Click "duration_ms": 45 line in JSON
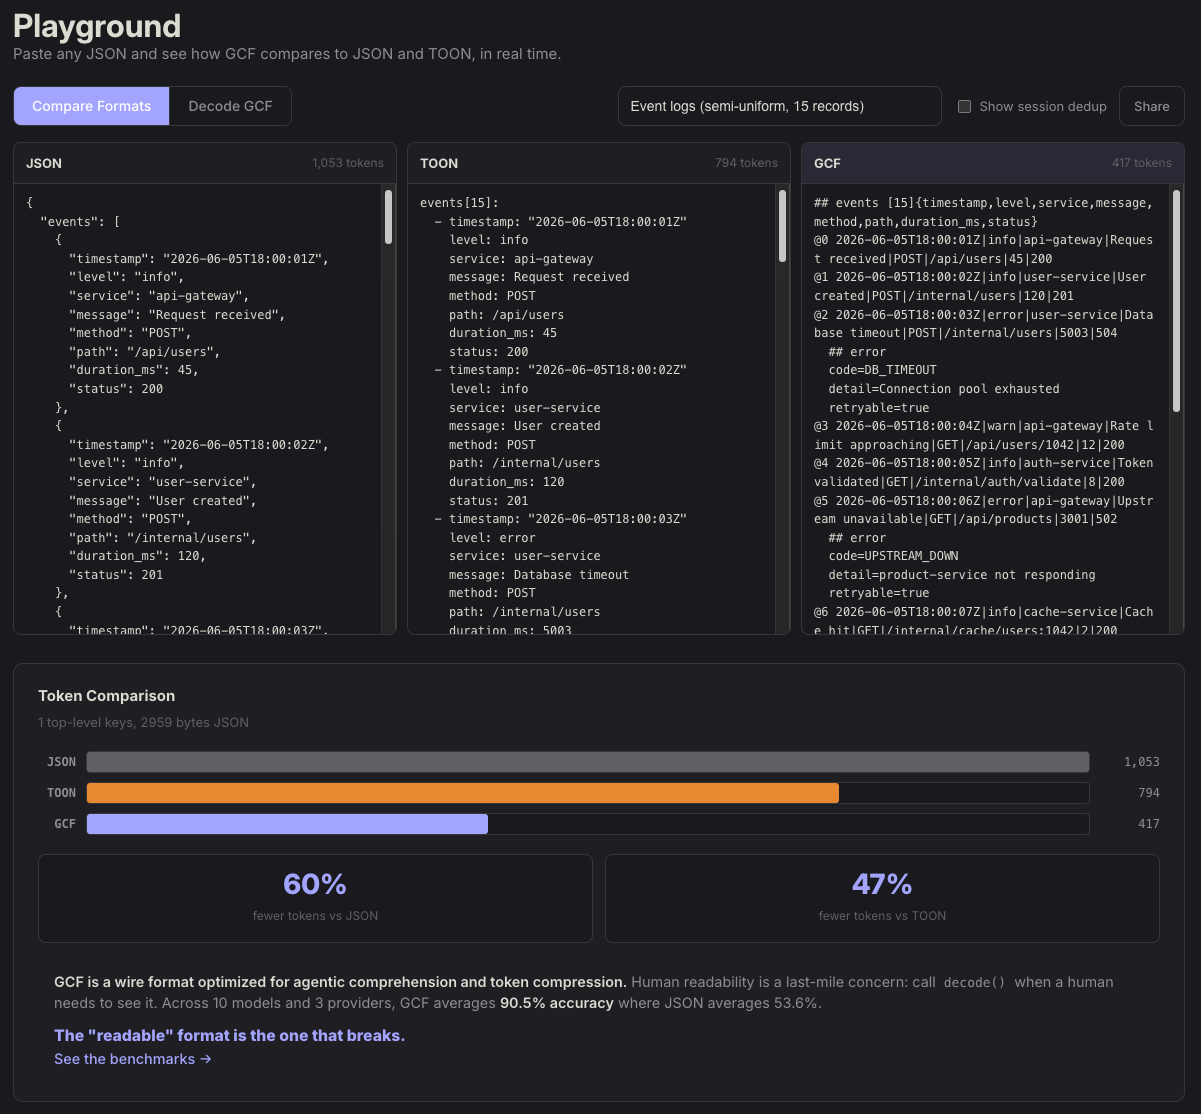The width and height of the screenshot is (1201, 1114). tap(134, 370)
